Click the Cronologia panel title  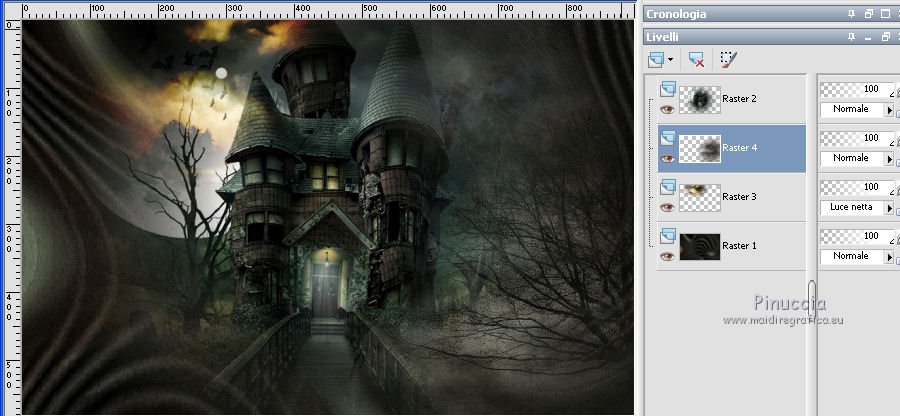676,14
